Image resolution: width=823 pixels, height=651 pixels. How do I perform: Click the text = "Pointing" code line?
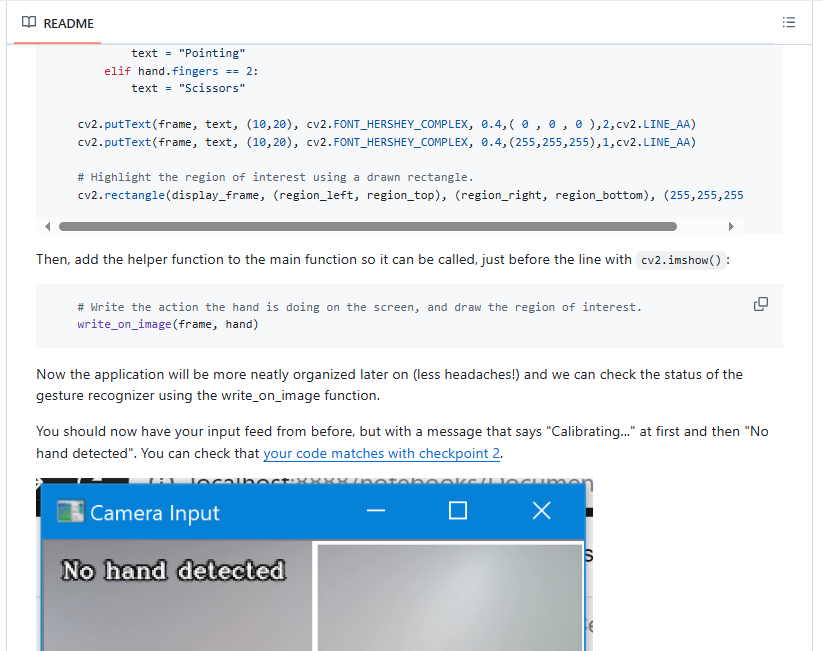(x=188, y=53)
